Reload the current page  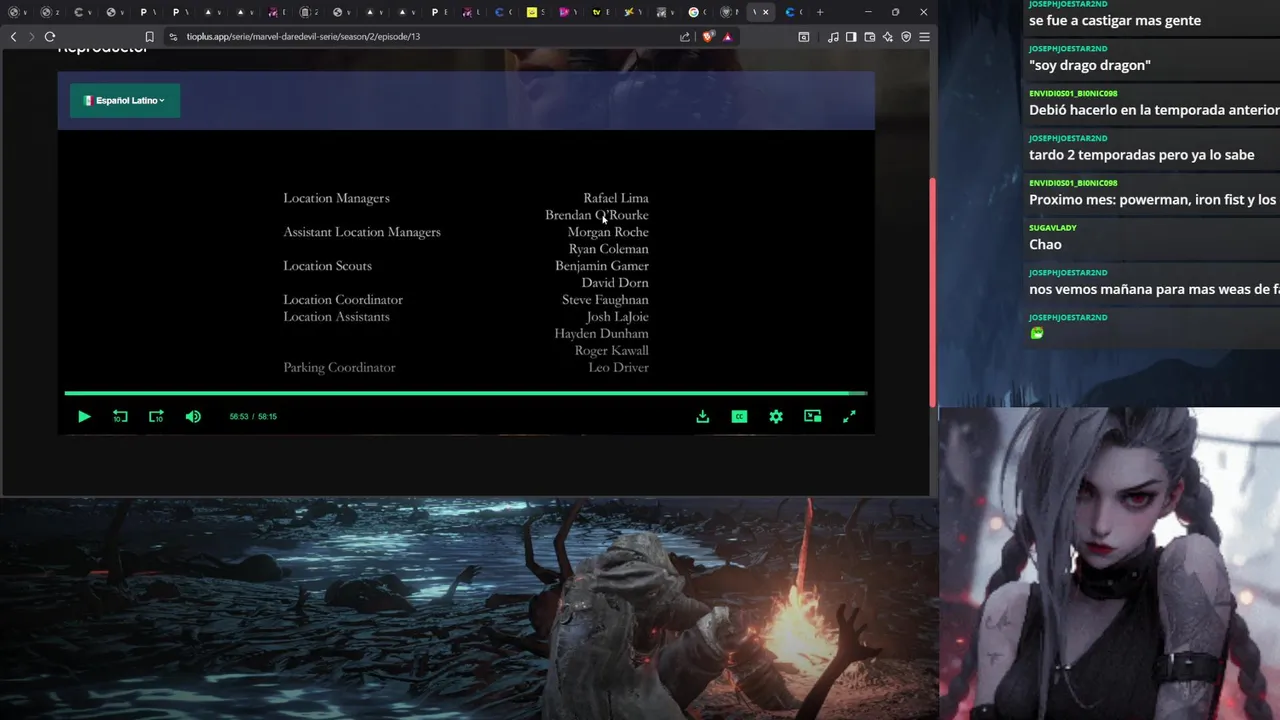(x=50, y=37)
